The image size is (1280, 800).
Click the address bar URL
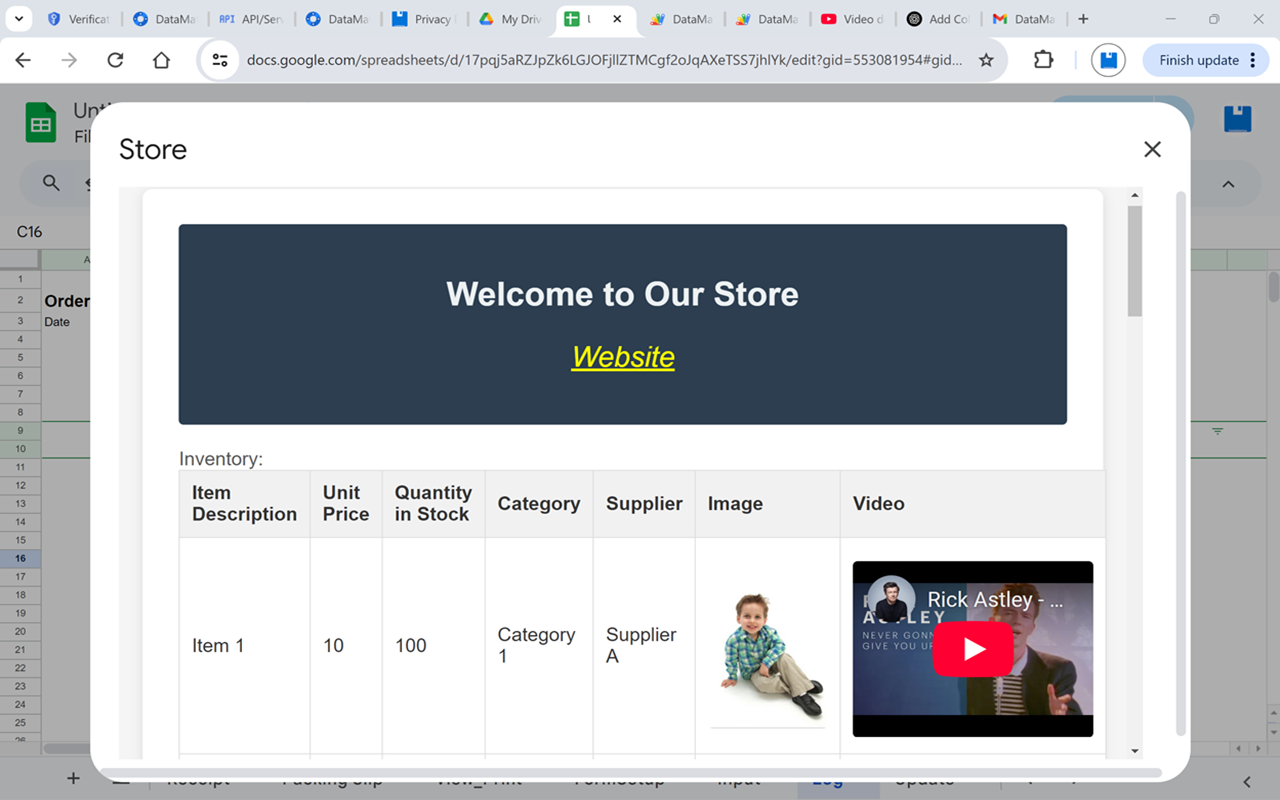605,60
